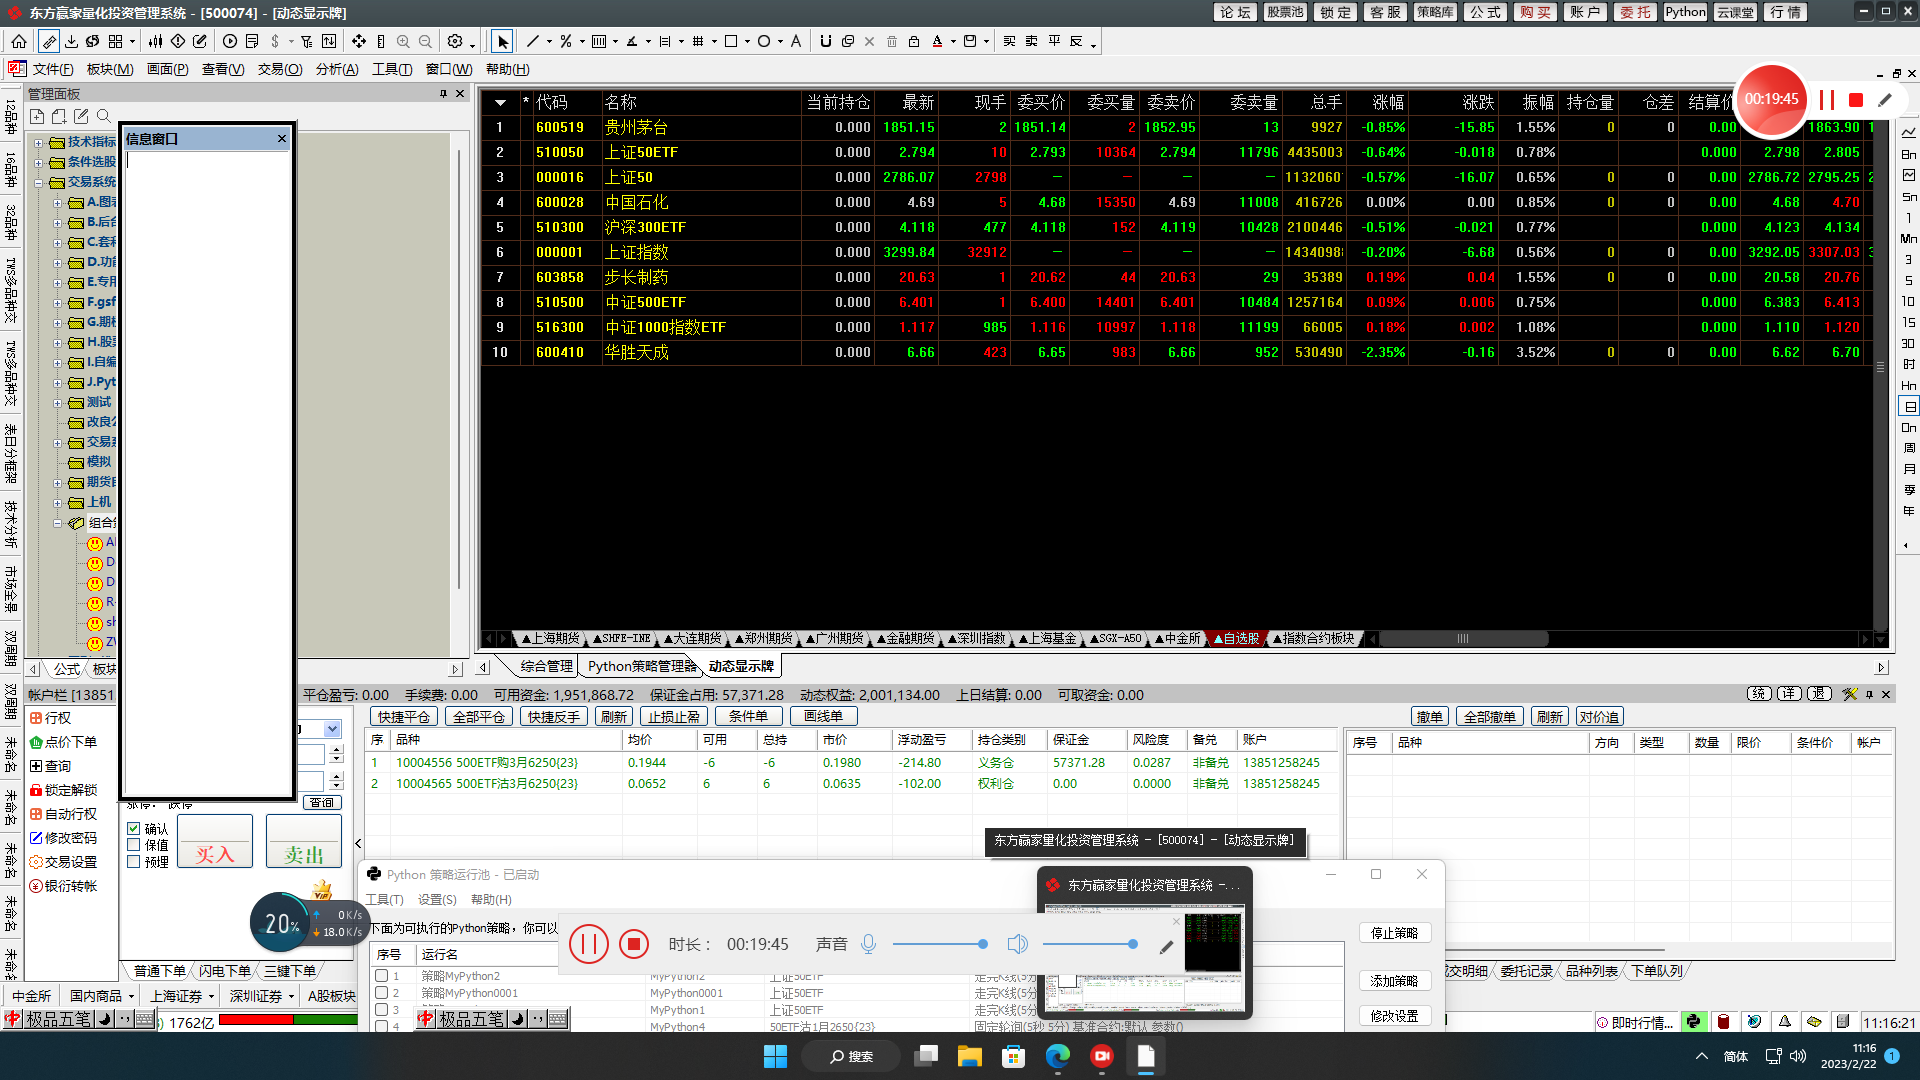This screenshot has height=1080, width=1920.
Task: Mute the speaker icon in the recorder bar
Action: point(1017,944)
